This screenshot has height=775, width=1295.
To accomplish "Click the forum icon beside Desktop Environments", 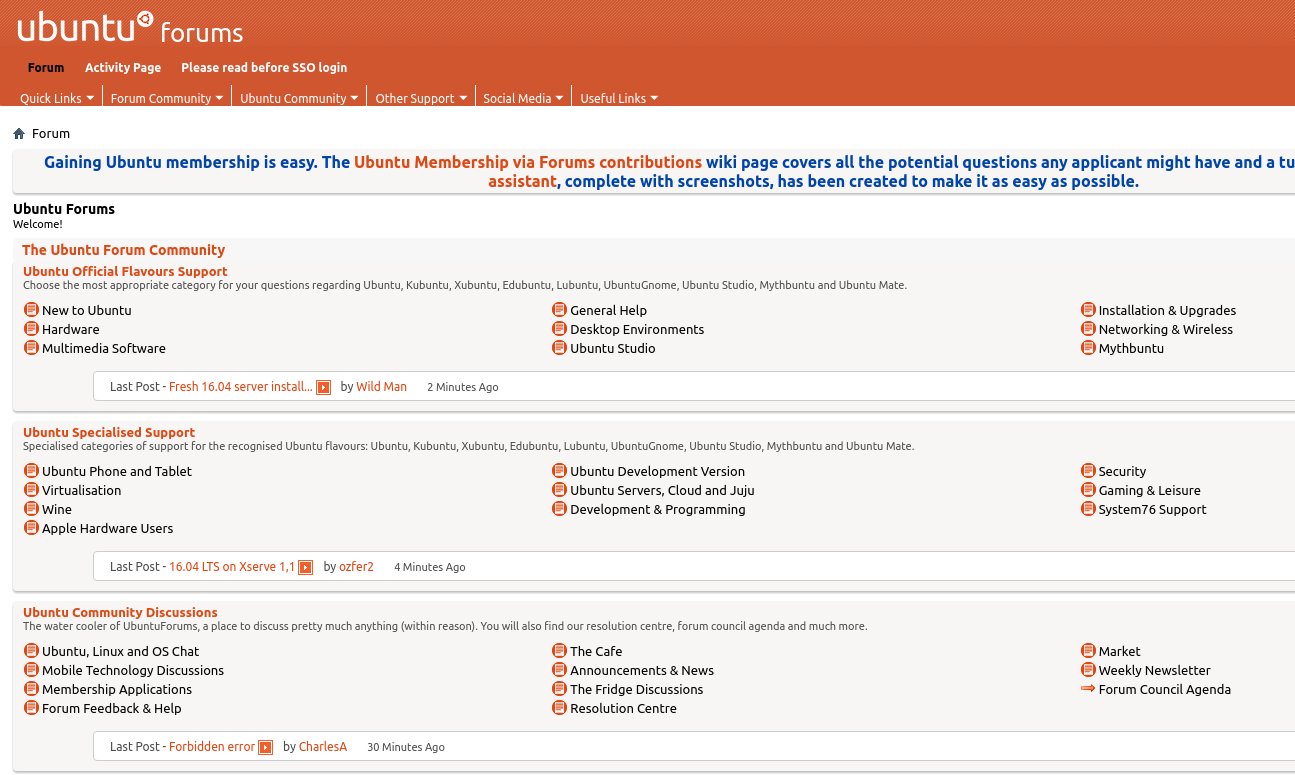I will click(560, 329).
